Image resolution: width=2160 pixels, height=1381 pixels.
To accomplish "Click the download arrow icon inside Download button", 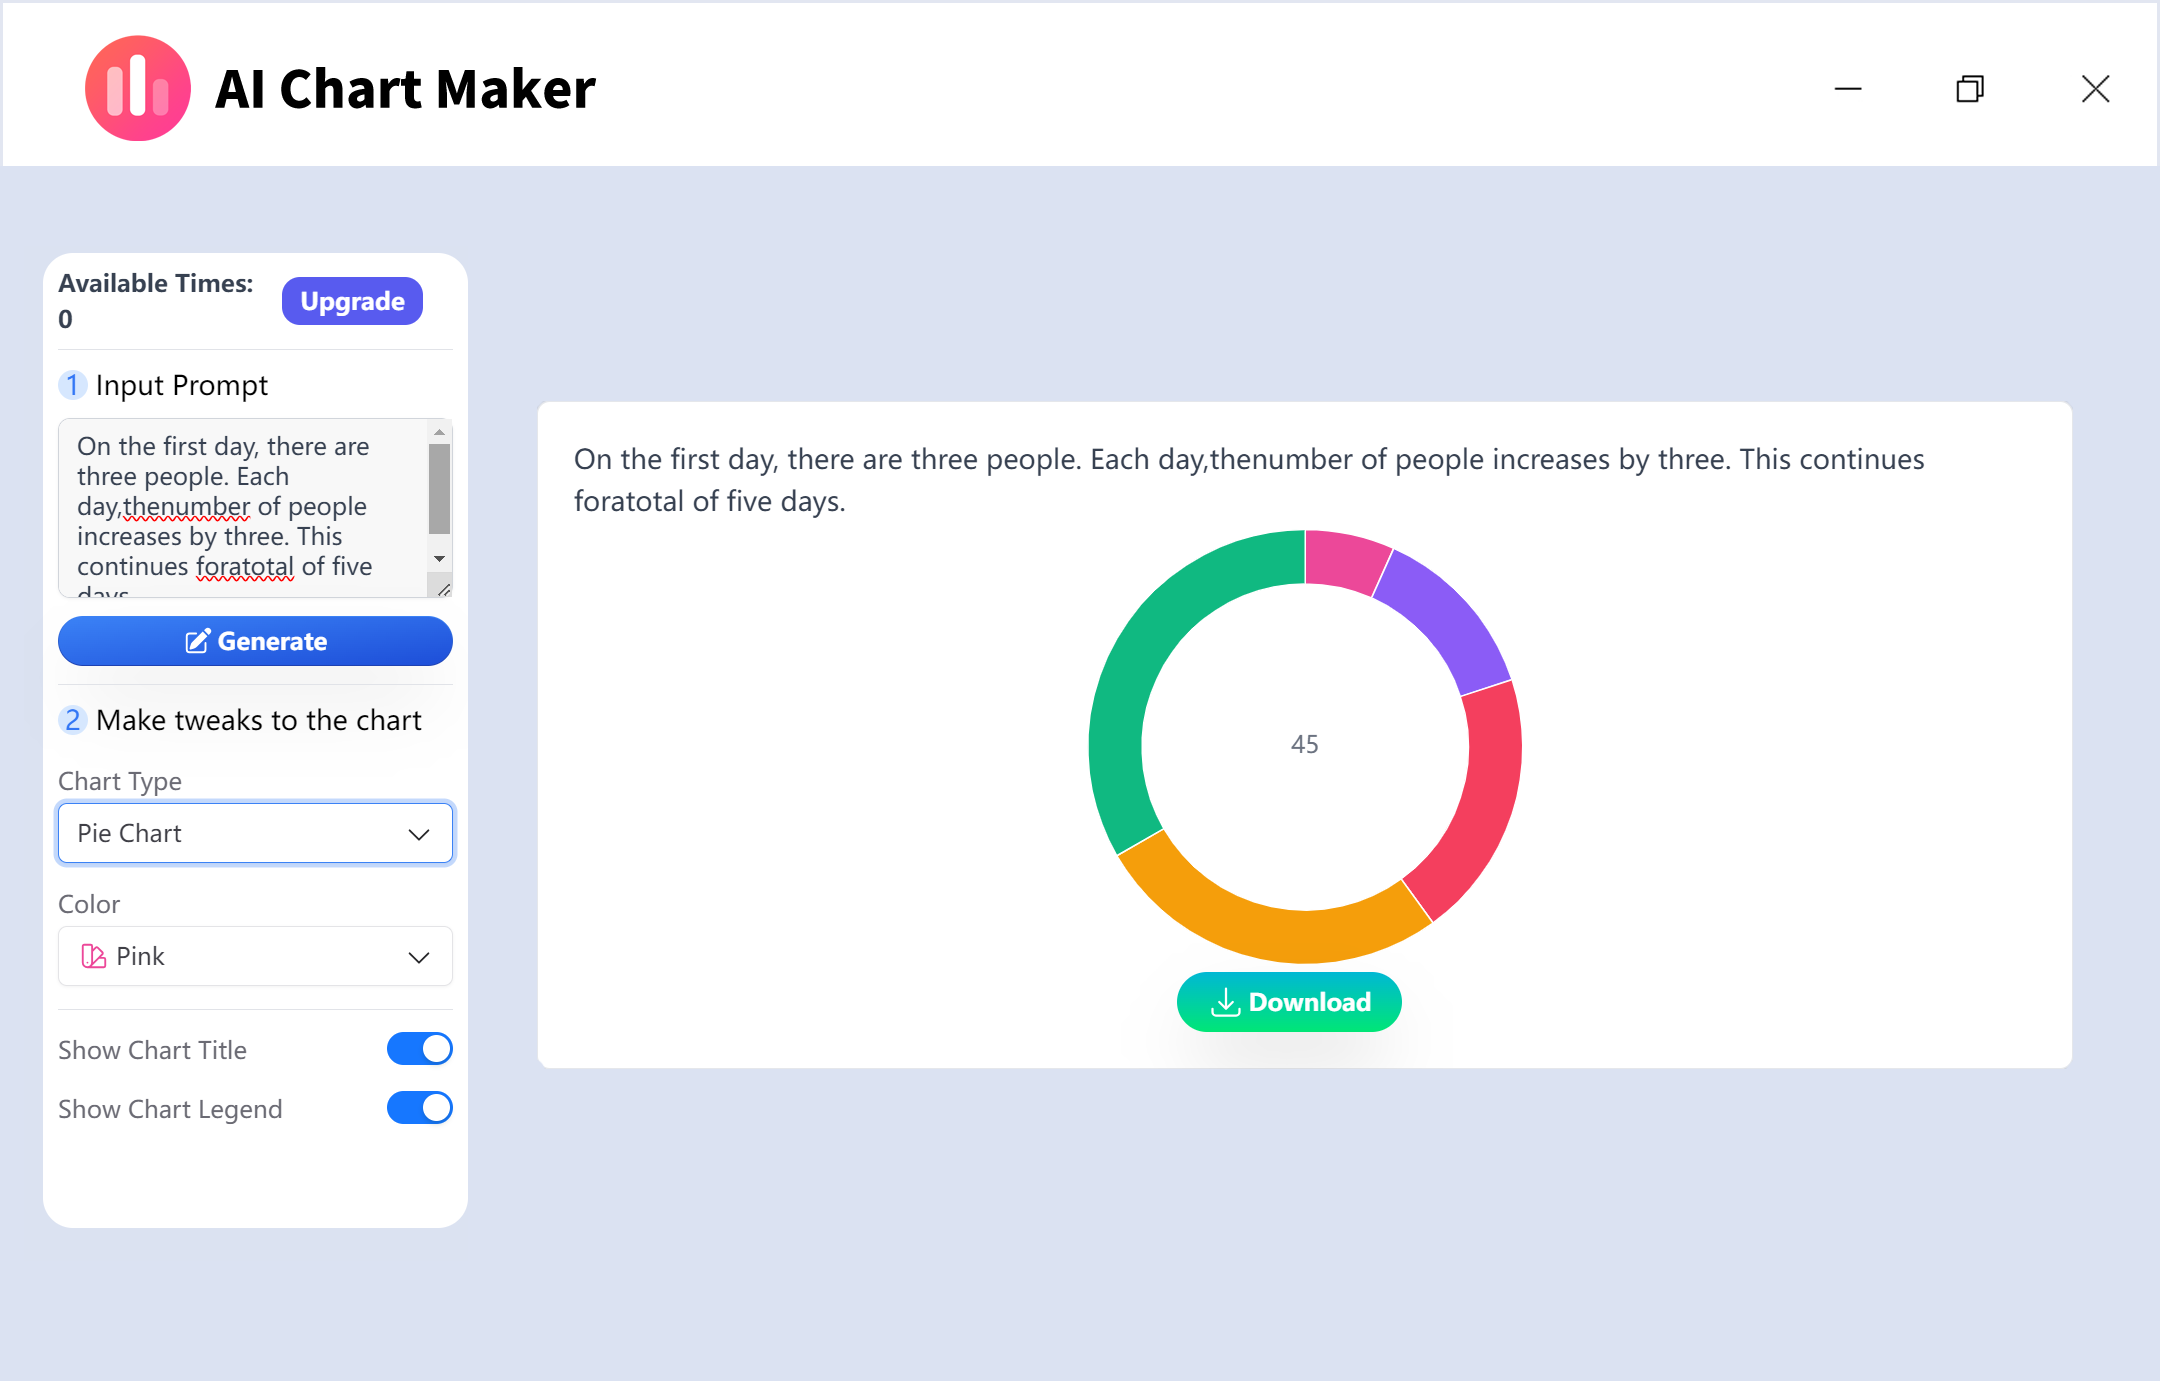I will pos(1226,1001).
